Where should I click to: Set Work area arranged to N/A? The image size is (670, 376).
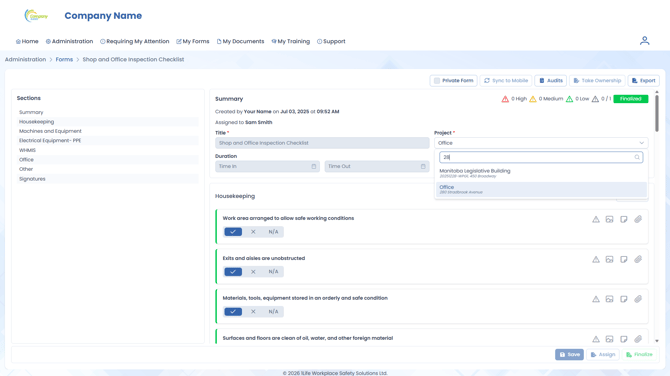[273, 232]
